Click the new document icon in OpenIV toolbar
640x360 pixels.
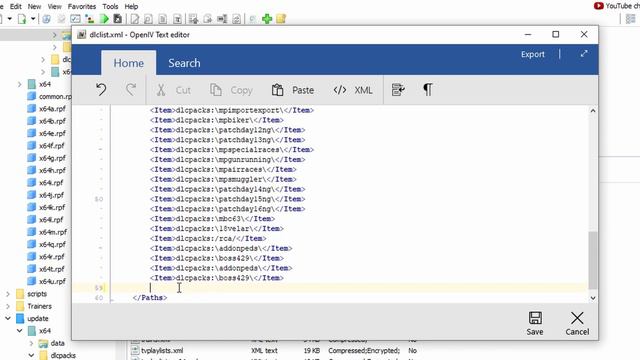pyautogui.click(x=22, y=19)
